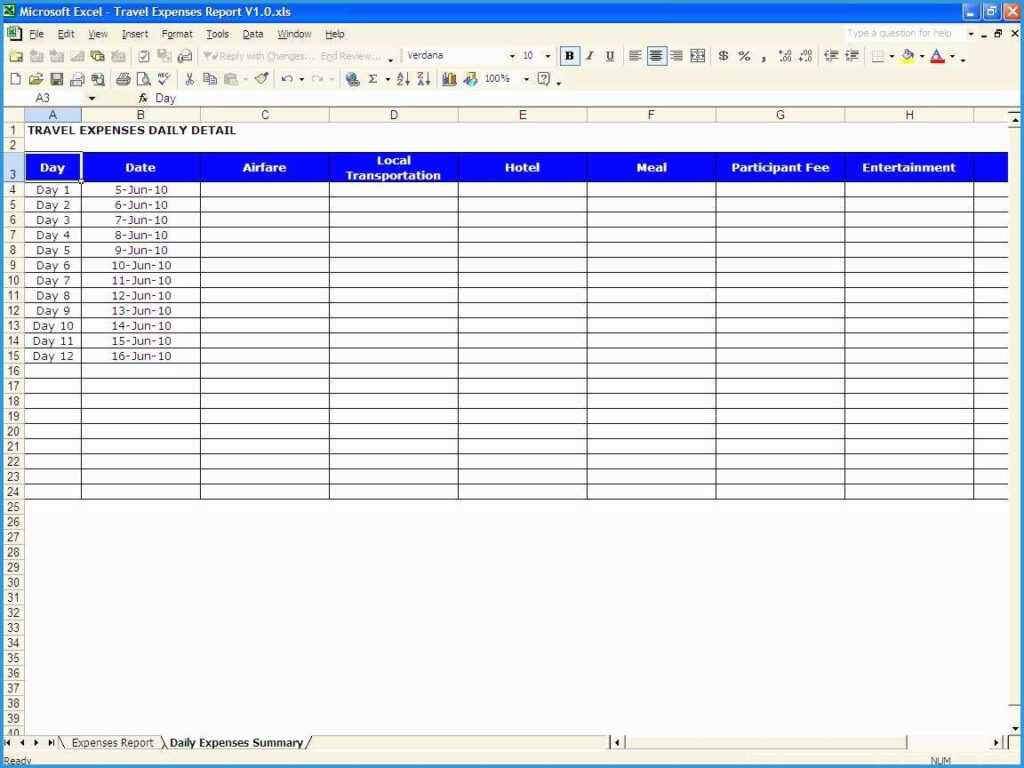Toggle Center alignment
The image size is (1024, 768).
[x=656, y=56]
